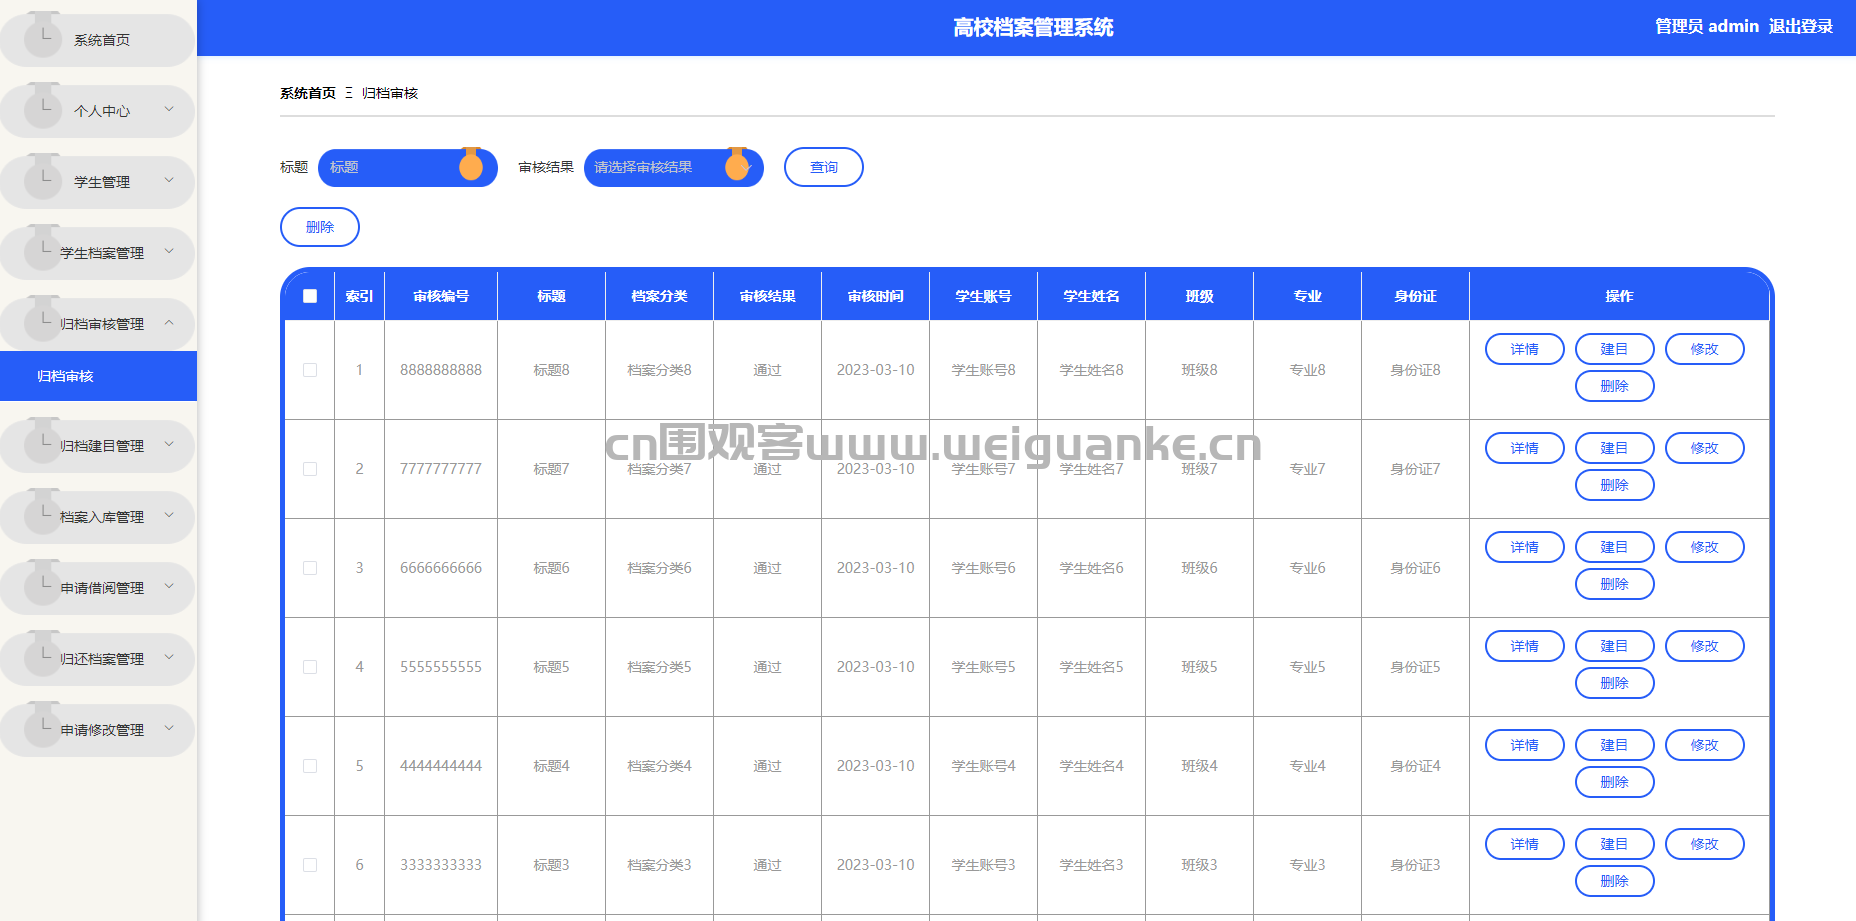This screenshot has height=921, width=1856.
Task: Click the icon beside 申请借阅管理 menu
Action: pyautogui.click(x=43, y=584)
